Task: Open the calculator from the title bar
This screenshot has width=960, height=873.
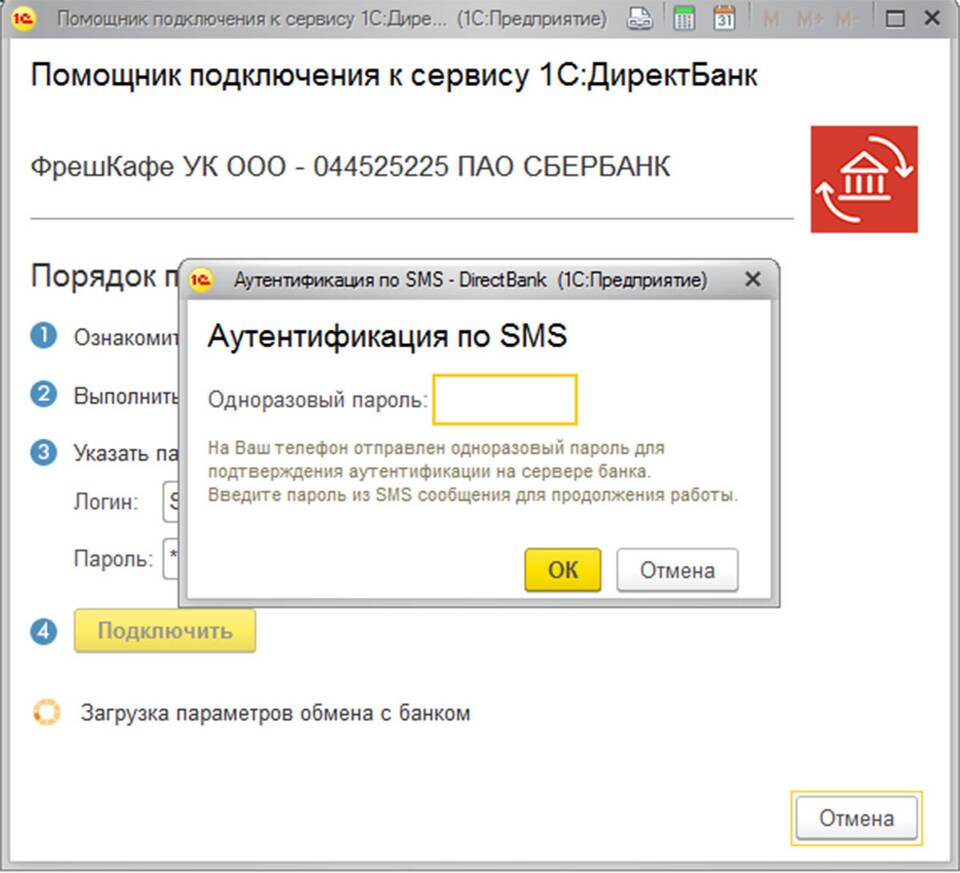Action: point(684,19)
